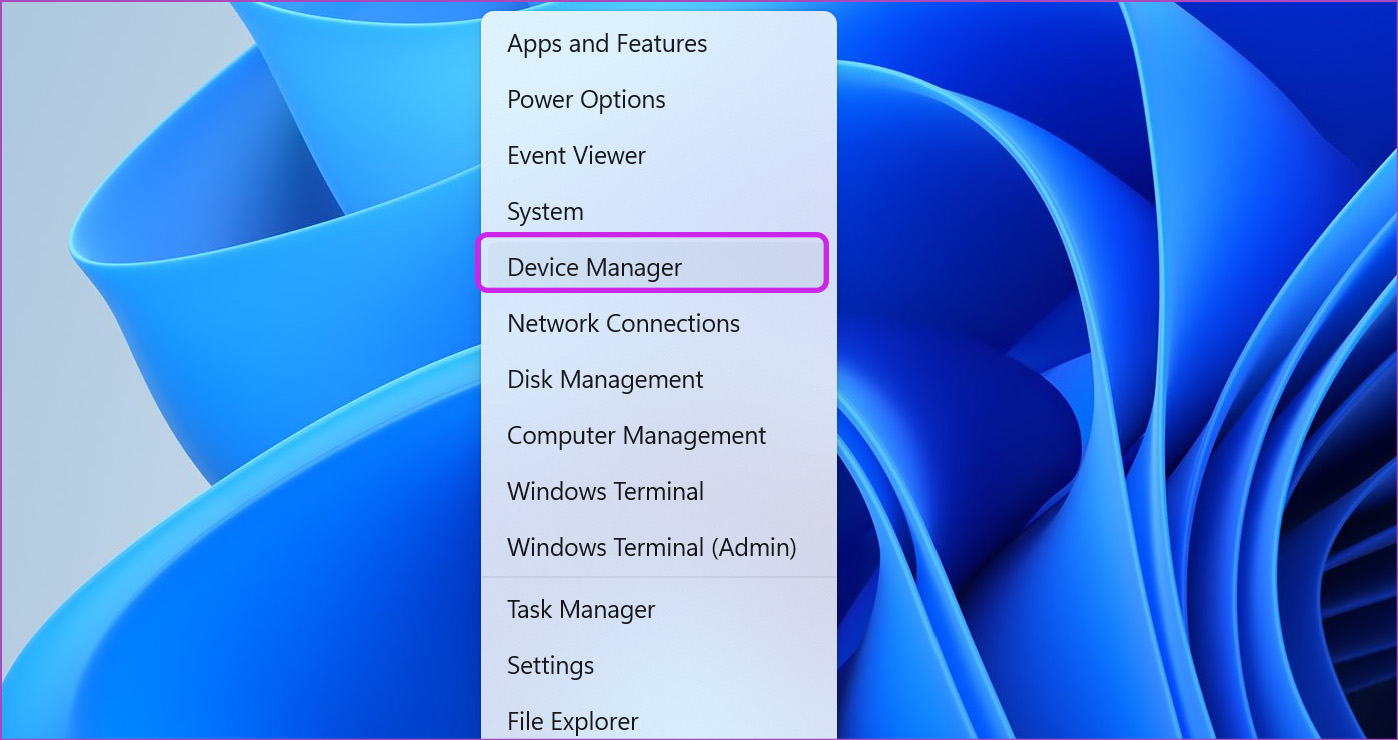Select Power Options from the menu
This screenshot has height=740, width=1398.
pos(658,100)
